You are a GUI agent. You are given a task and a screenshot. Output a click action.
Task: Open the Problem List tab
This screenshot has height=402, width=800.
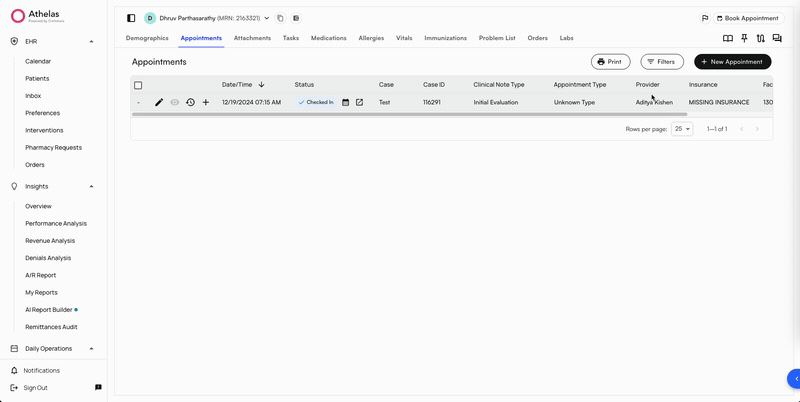497,38
